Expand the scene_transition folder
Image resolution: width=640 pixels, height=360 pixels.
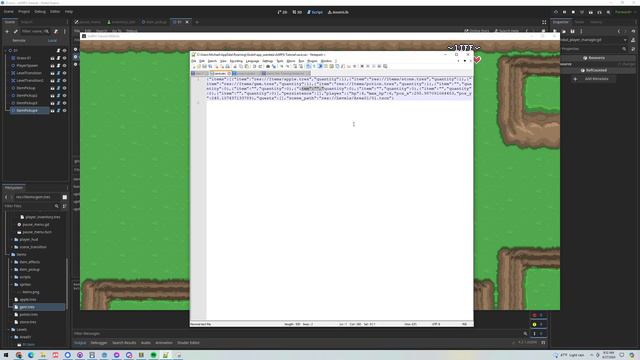(x=12, y=247)
